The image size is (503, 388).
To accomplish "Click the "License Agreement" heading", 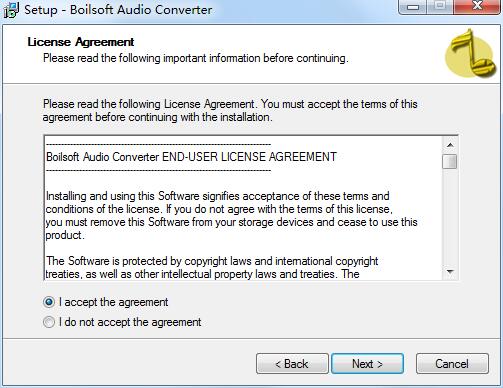I will [x=81, y=42].
